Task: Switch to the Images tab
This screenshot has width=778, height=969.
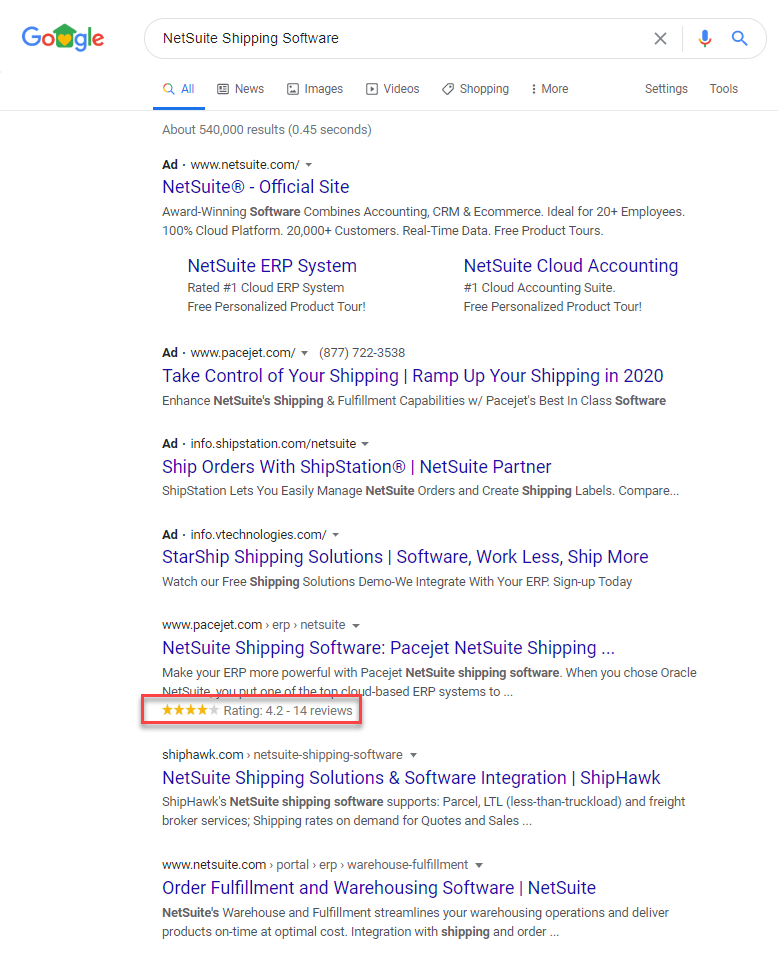Action: pyautogui.click(x=315, y=89)
